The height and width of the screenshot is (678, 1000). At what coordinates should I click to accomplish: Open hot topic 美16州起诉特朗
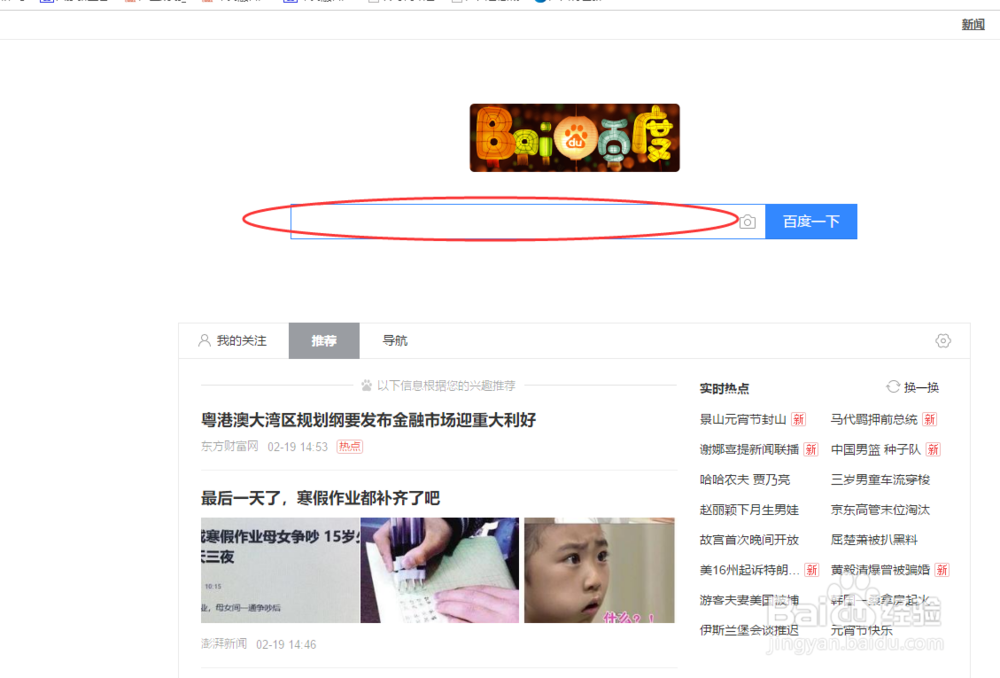point(749,570)
